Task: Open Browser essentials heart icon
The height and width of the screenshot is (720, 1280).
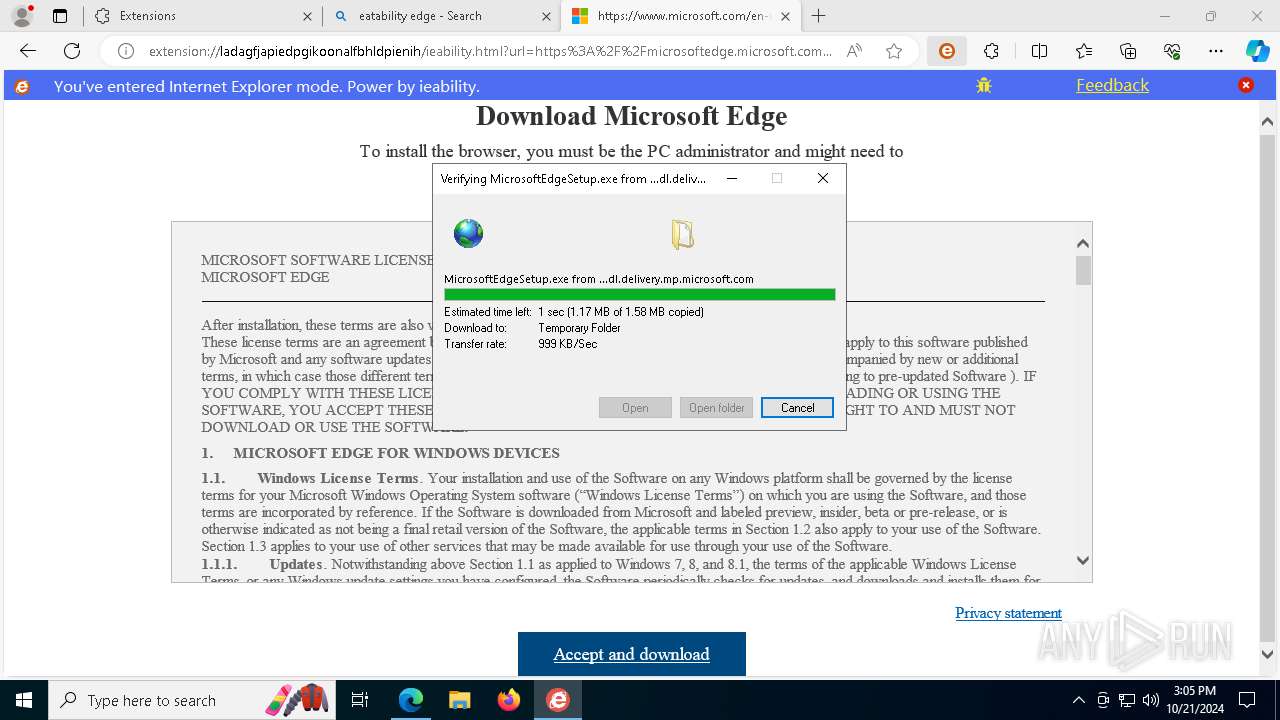Action: (1172, 51)
